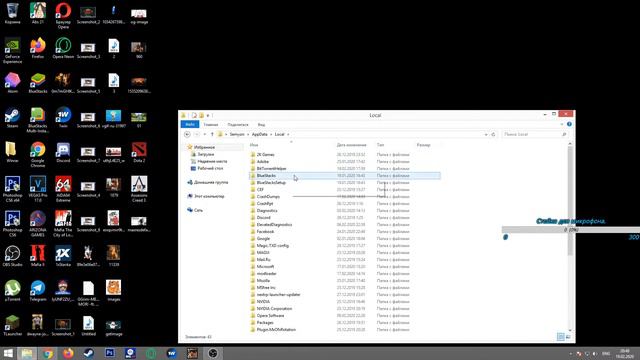
Task: Launch Opera browser from the desktop
Action: pyautogui.click(x=63, y=15)
